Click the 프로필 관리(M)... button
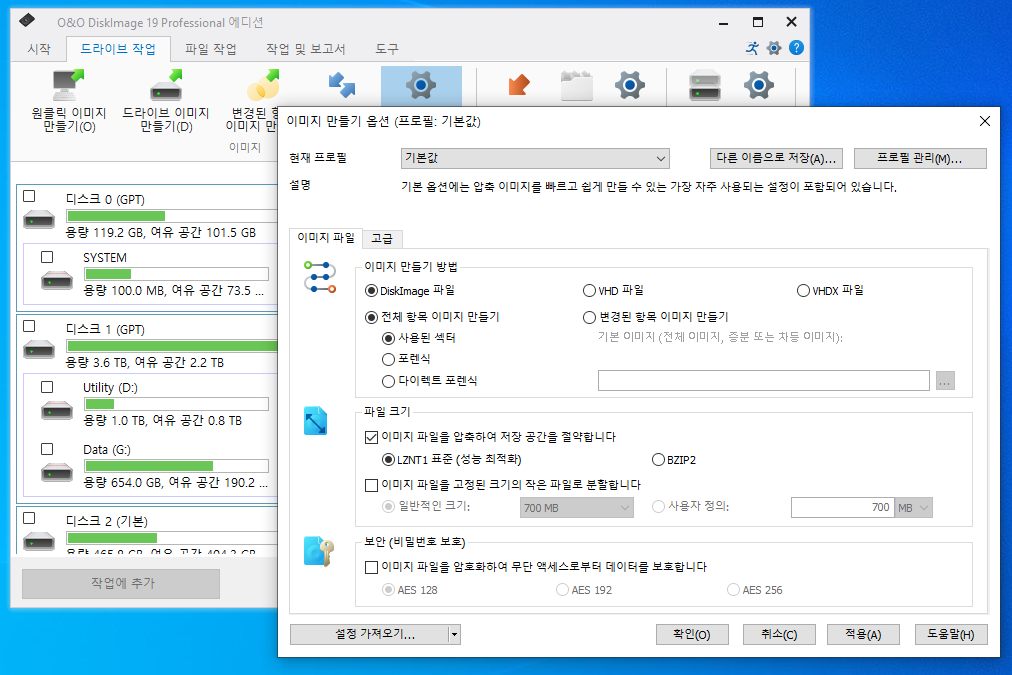 [920, 158]
